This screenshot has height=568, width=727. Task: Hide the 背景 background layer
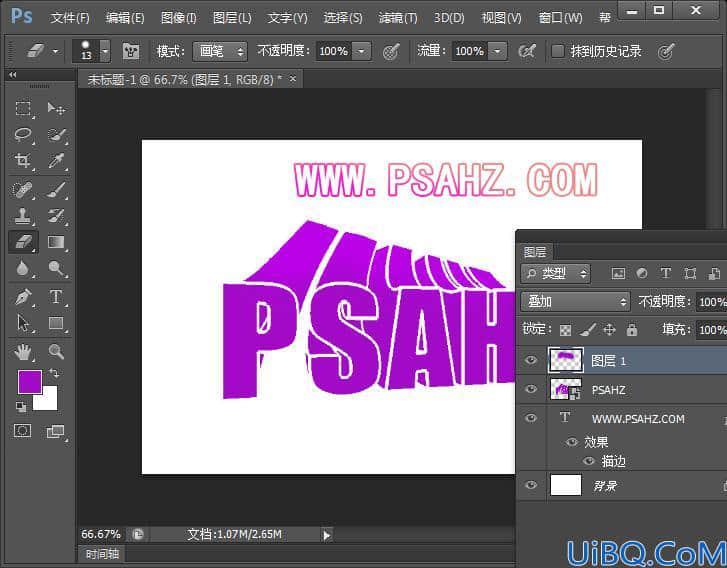(531, 485)
